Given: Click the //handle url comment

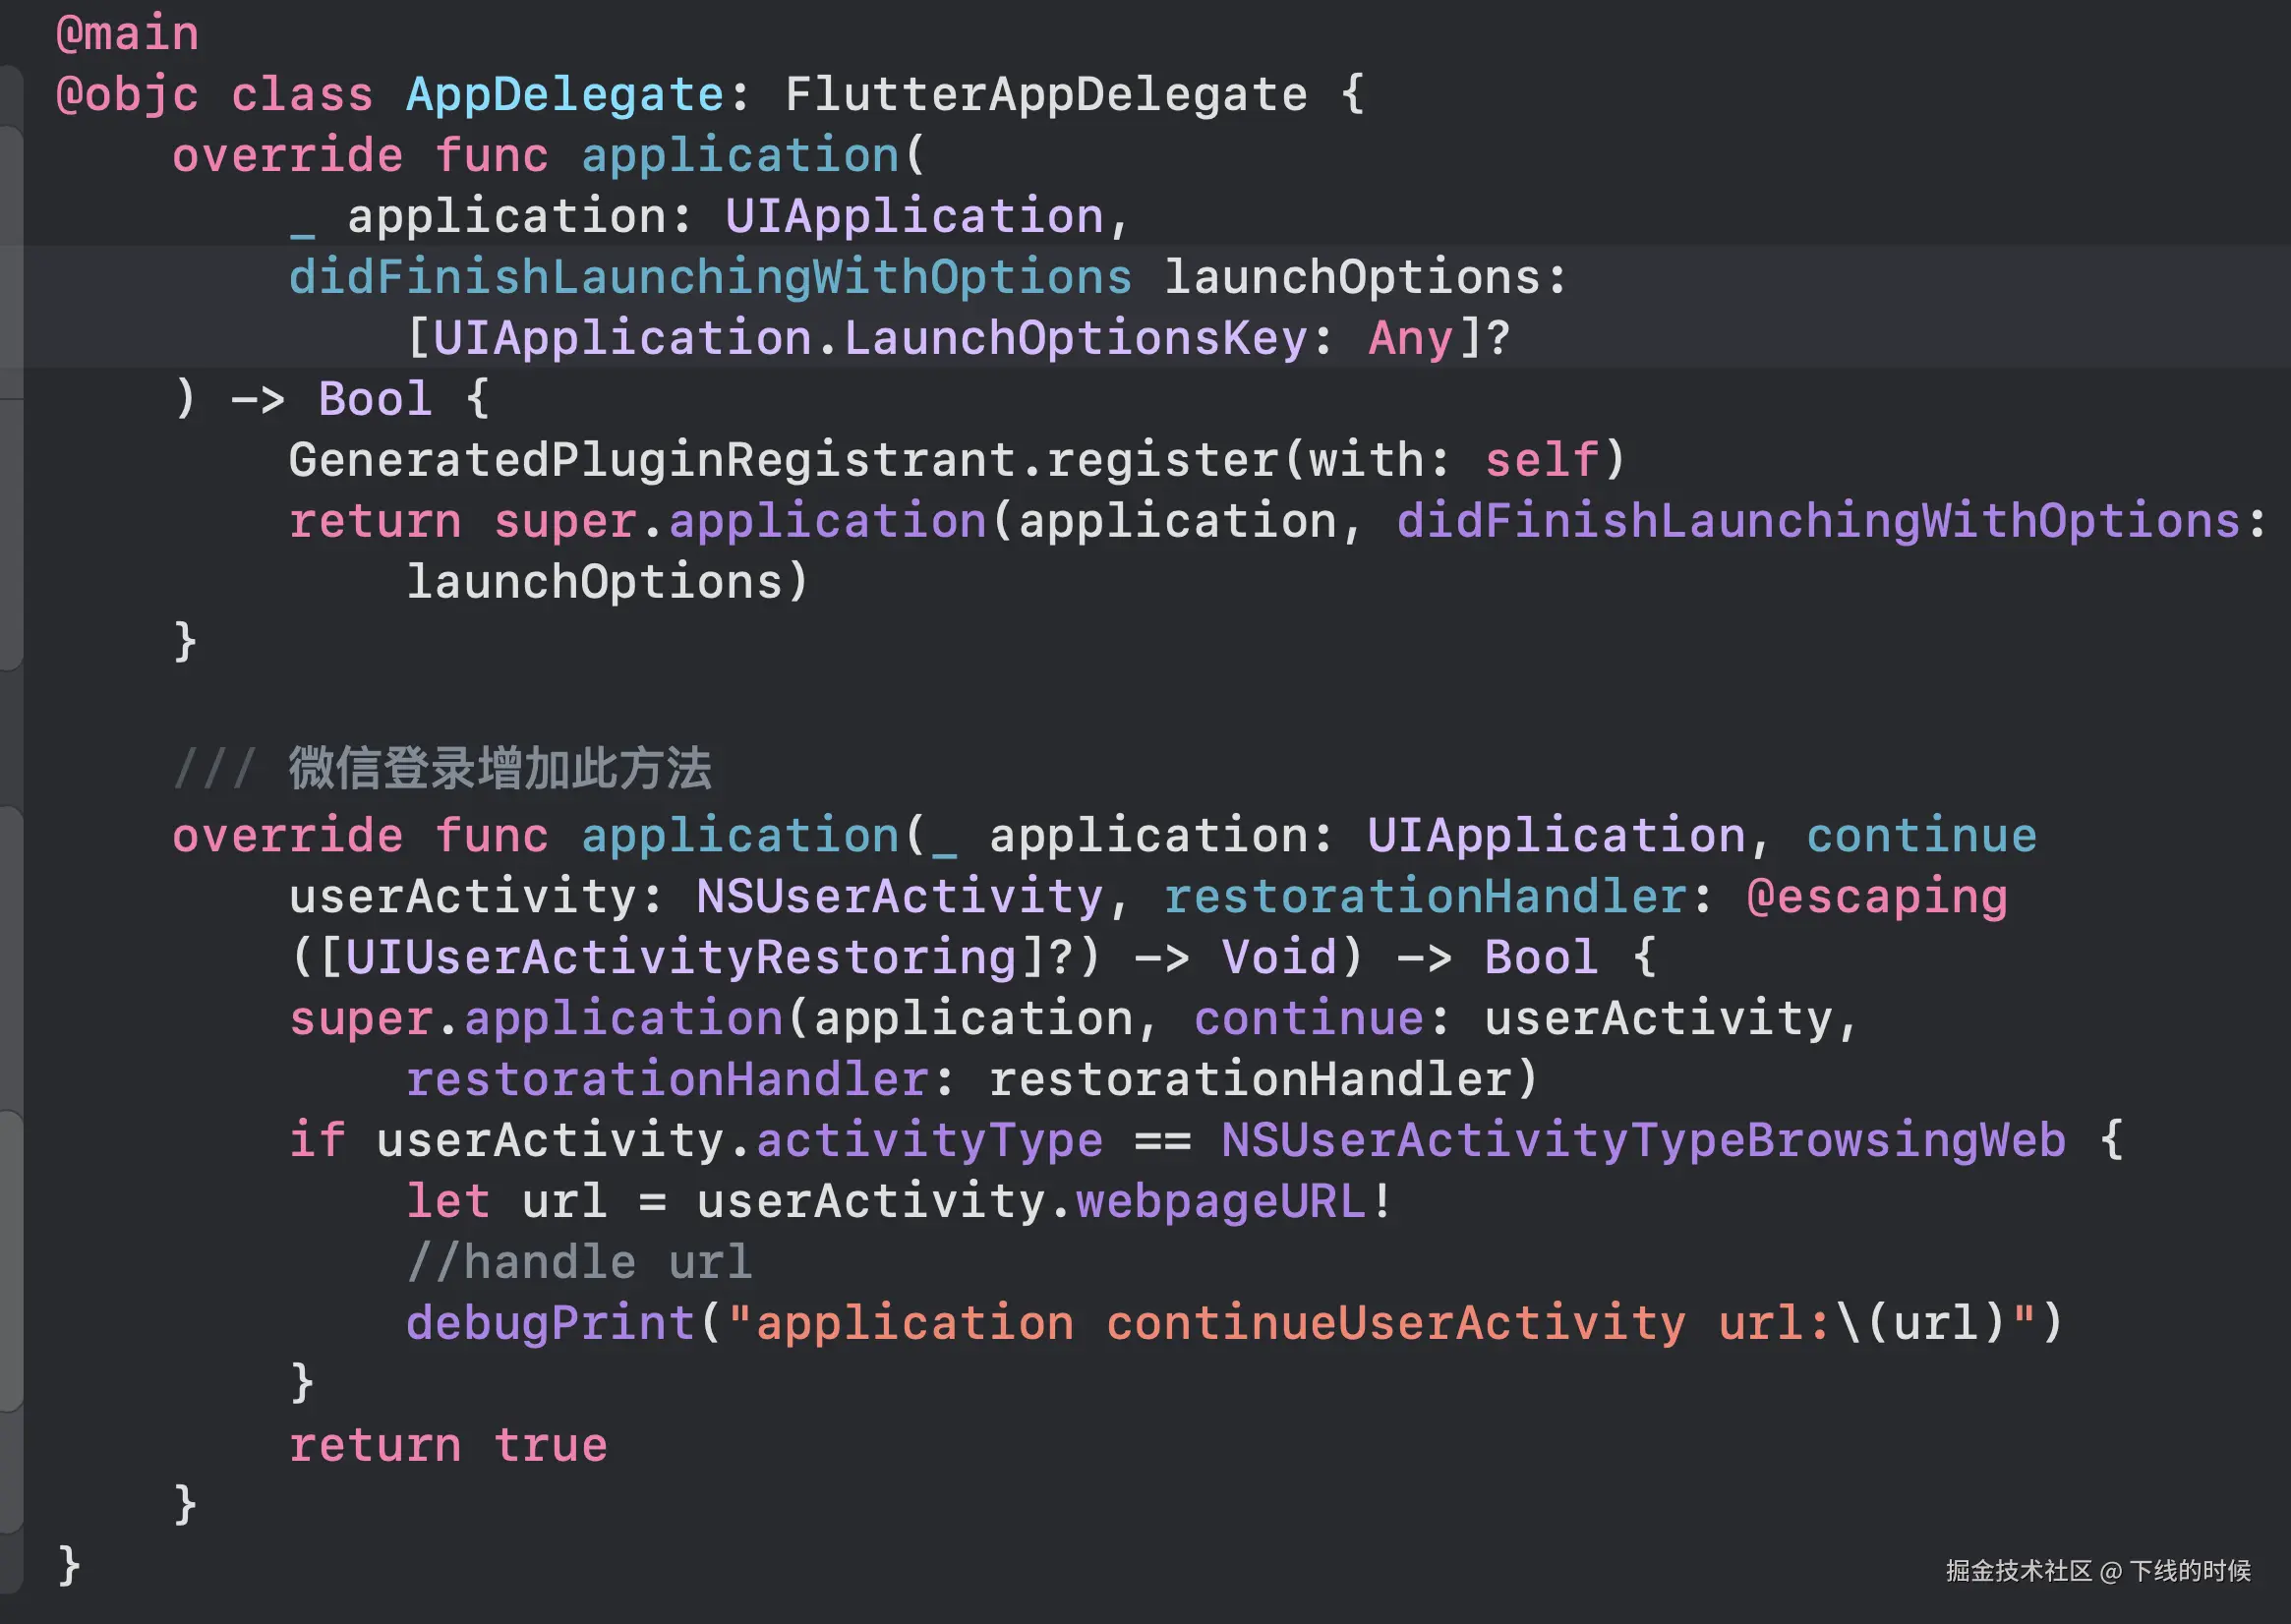Looking at the screenshot, I should [579, 1262].
